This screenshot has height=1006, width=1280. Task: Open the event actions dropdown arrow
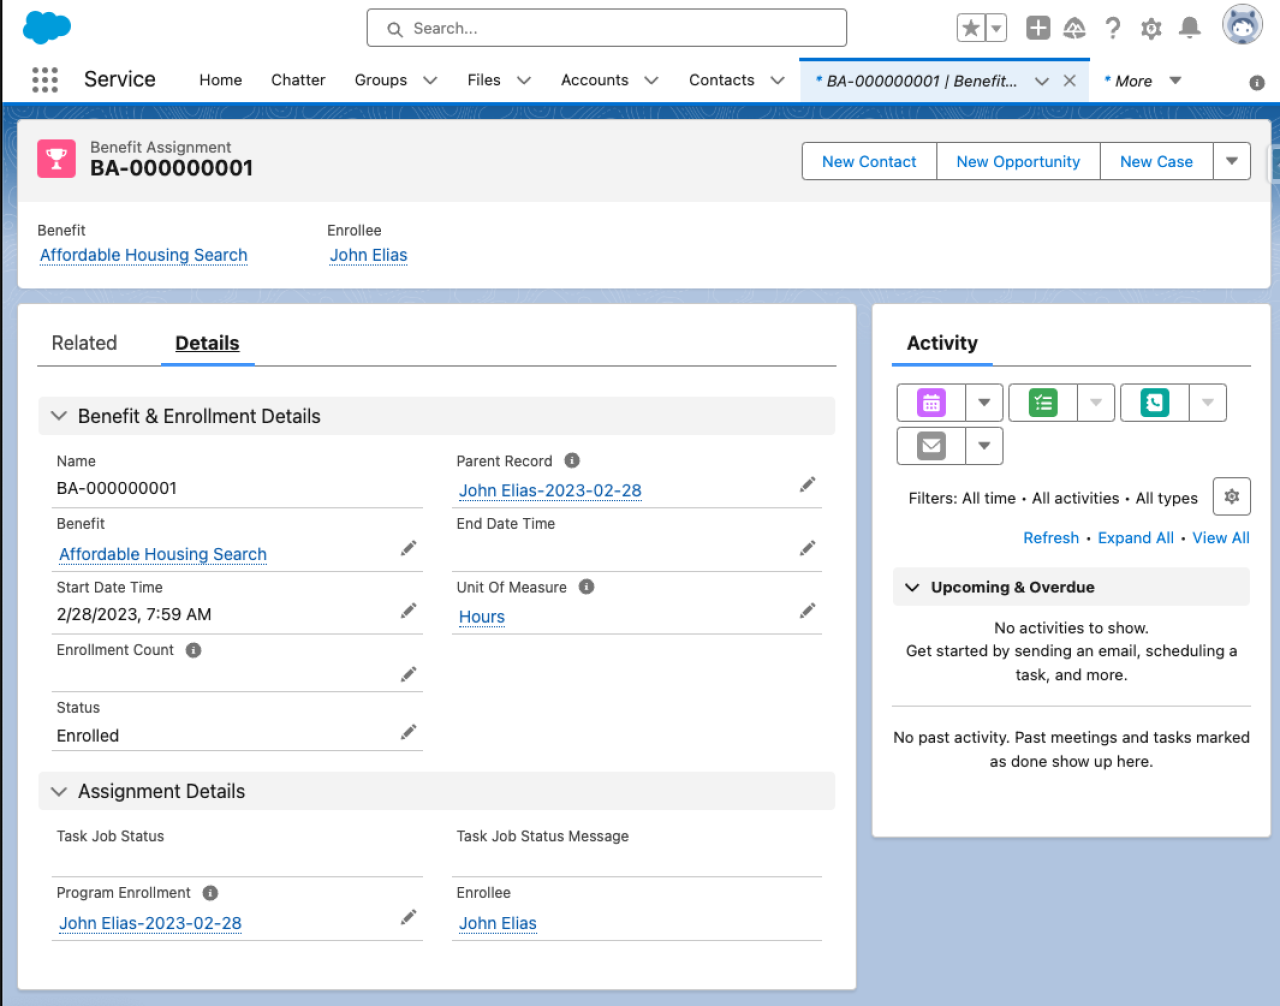(985, 403)
